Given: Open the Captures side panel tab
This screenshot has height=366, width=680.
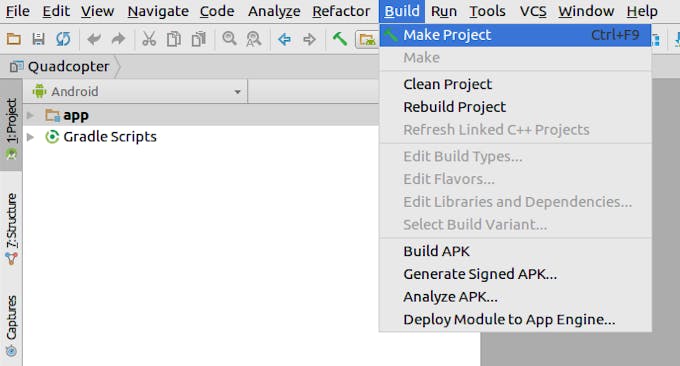Looking at the screenshot, I should [x=11, y=326].
